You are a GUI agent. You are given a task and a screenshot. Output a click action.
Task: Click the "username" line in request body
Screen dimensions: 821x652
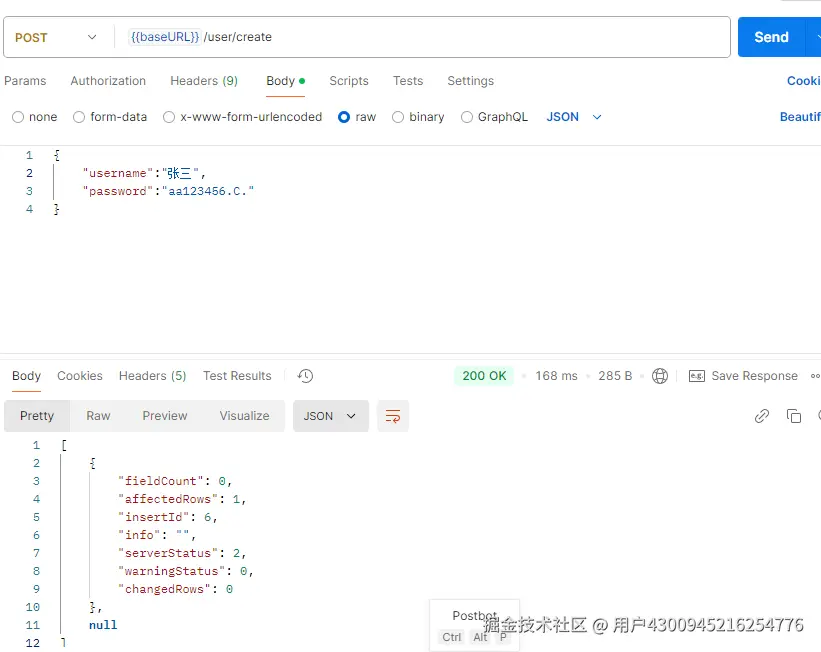tap(145, 173)
